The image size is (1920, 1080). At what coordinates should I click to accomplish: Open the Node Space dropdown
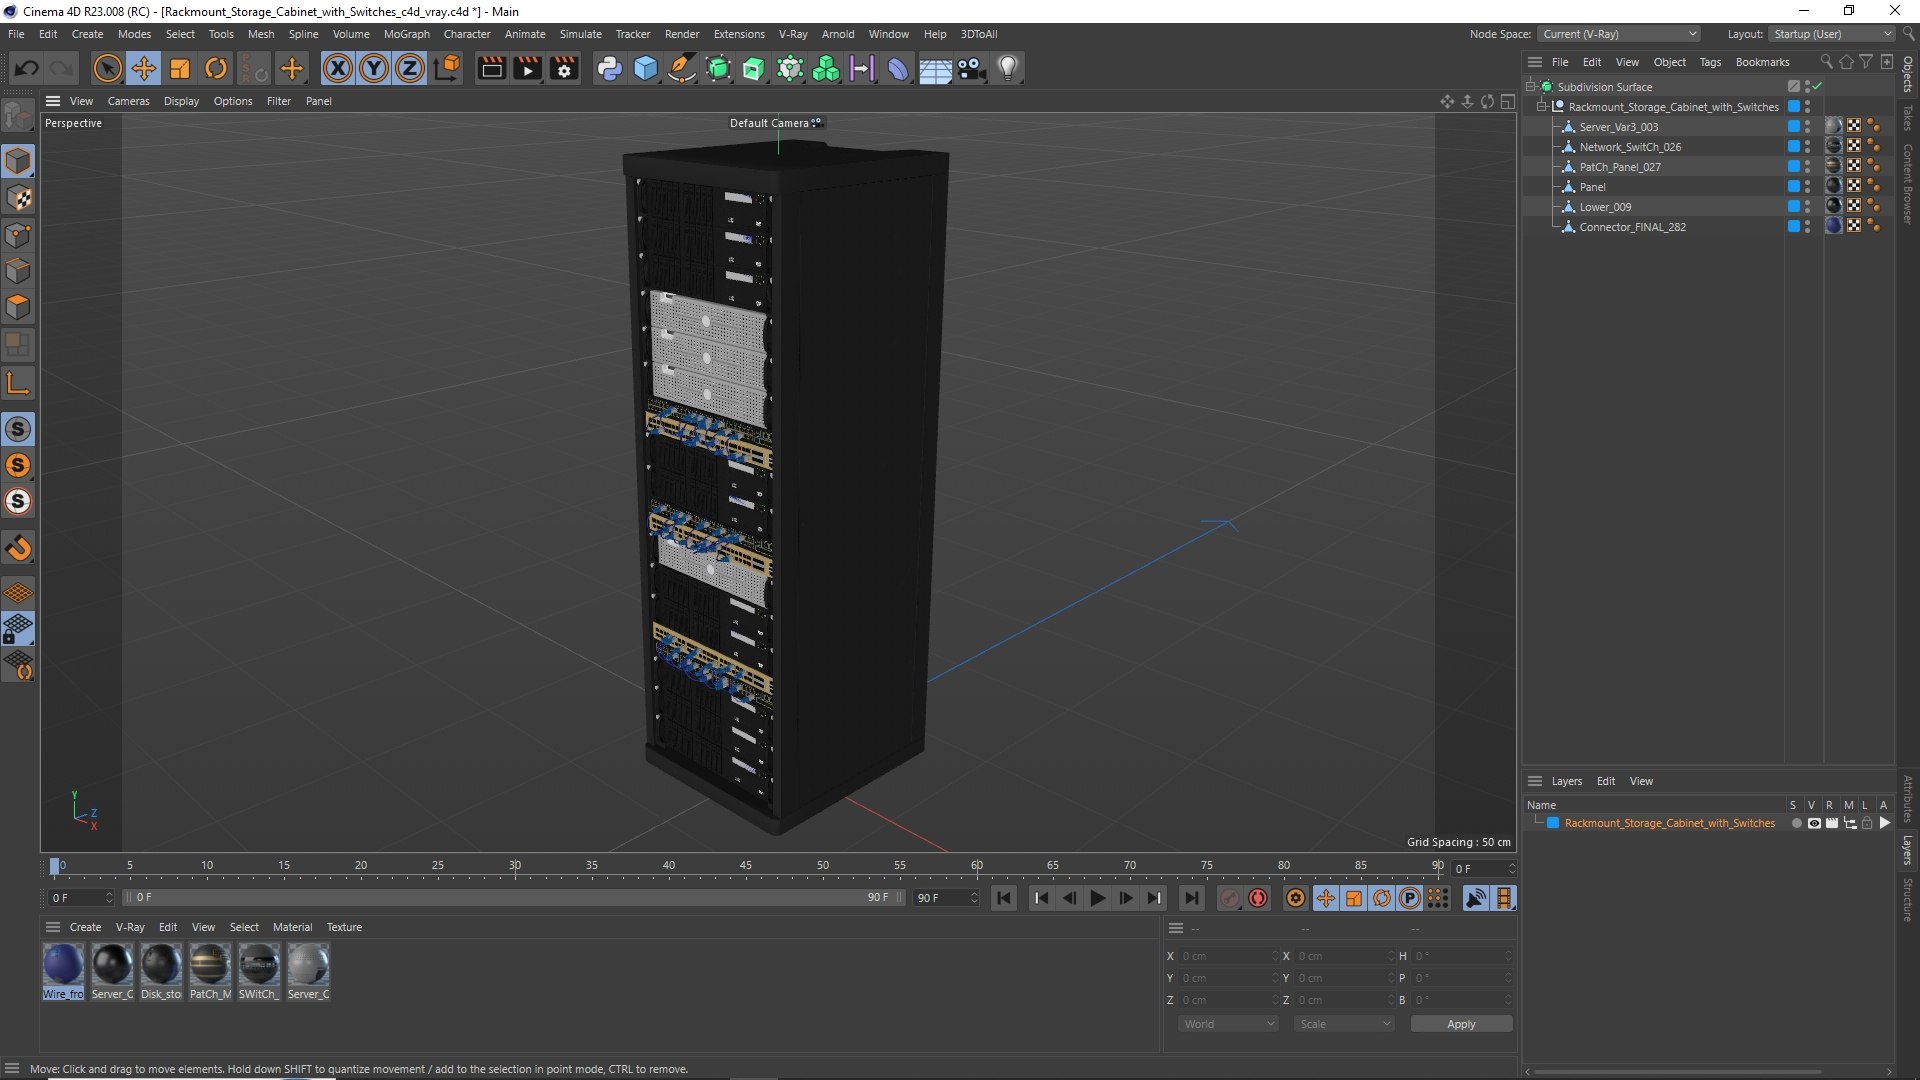pyautogui.click(x=1619, y=34)
